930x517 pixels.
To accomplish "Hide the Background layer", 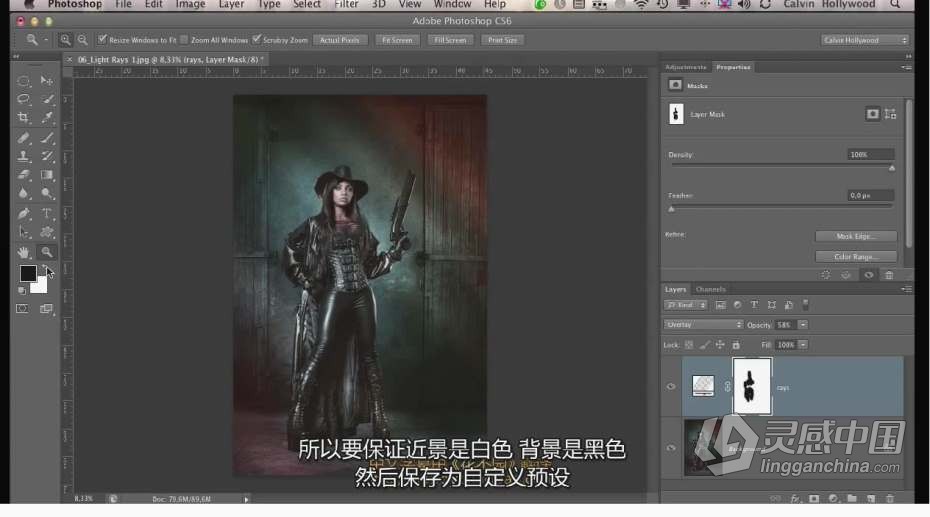I will pos(671,448).
